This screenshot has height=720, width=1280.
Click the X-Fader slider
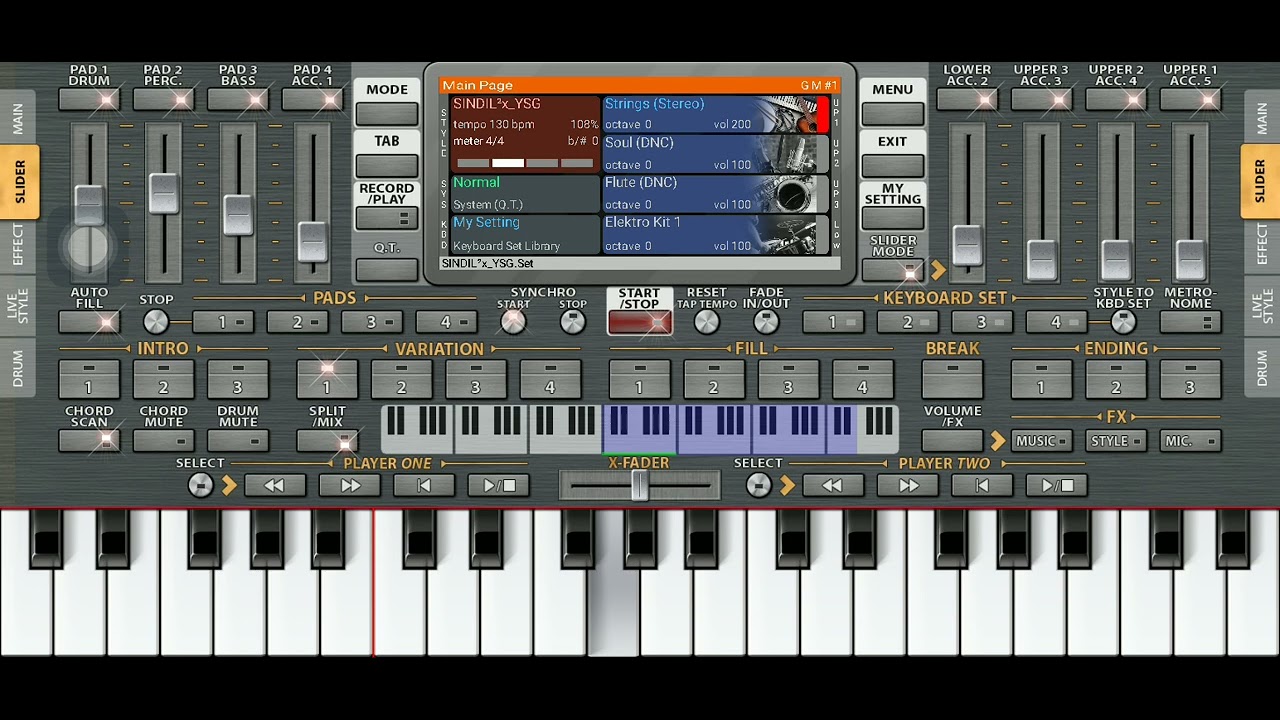click(639, 486)
